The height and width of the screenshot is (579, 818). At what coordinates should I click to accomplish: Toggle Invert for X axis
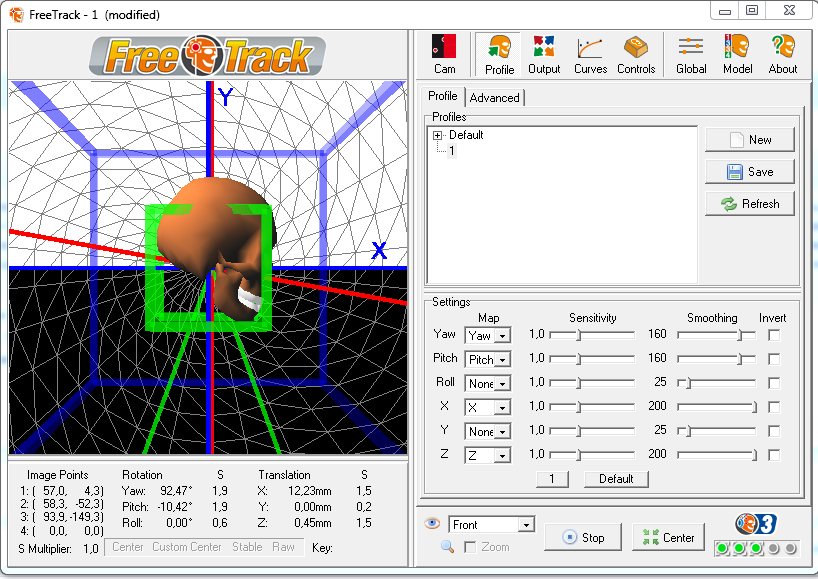point(774,407)
